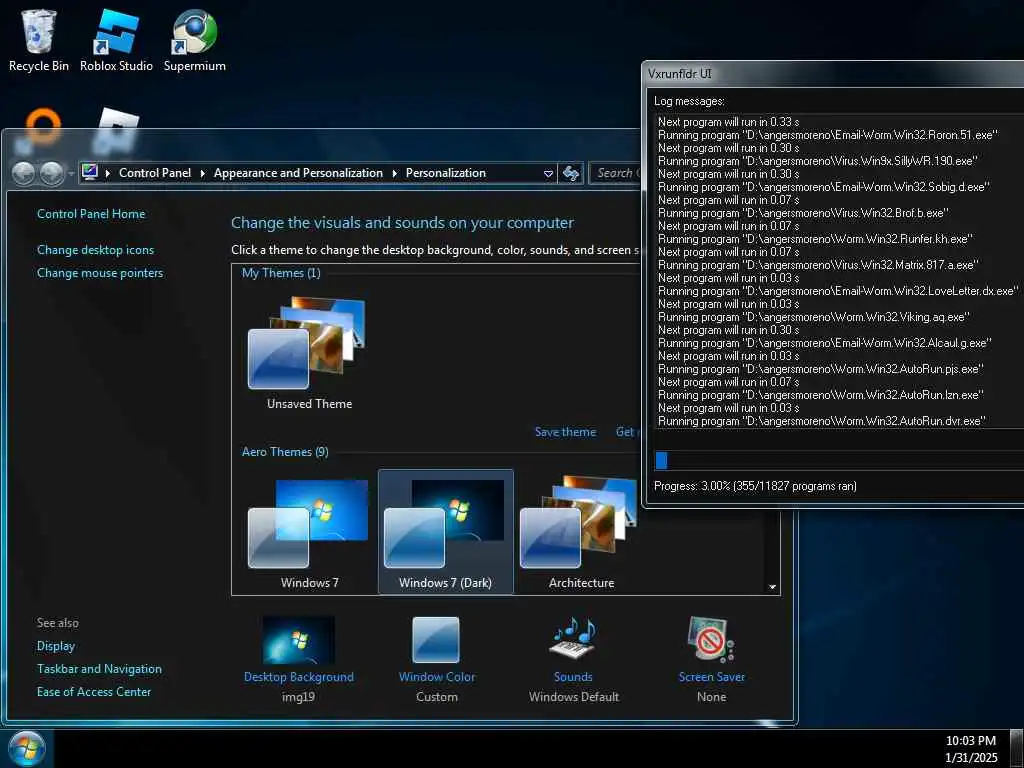Open Change mouse pointers link
This screenshot has width=1024, height=768.
pyautogui.click(x=100, y=273)
